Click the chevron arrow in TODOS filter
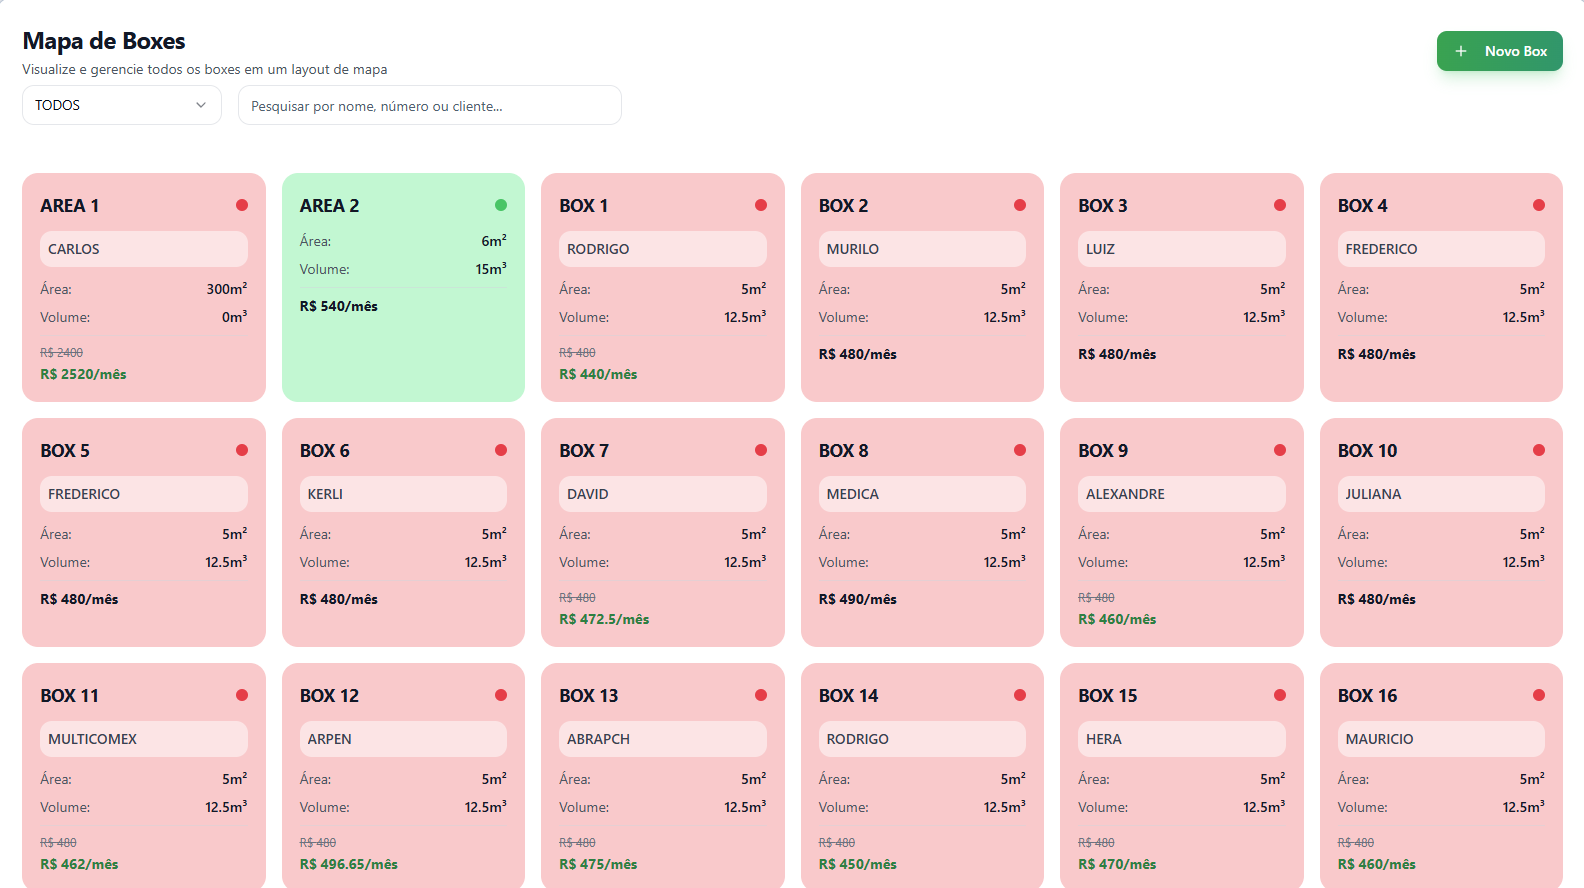This screenshot has height=888, width=1584. (x=201, y=105)
